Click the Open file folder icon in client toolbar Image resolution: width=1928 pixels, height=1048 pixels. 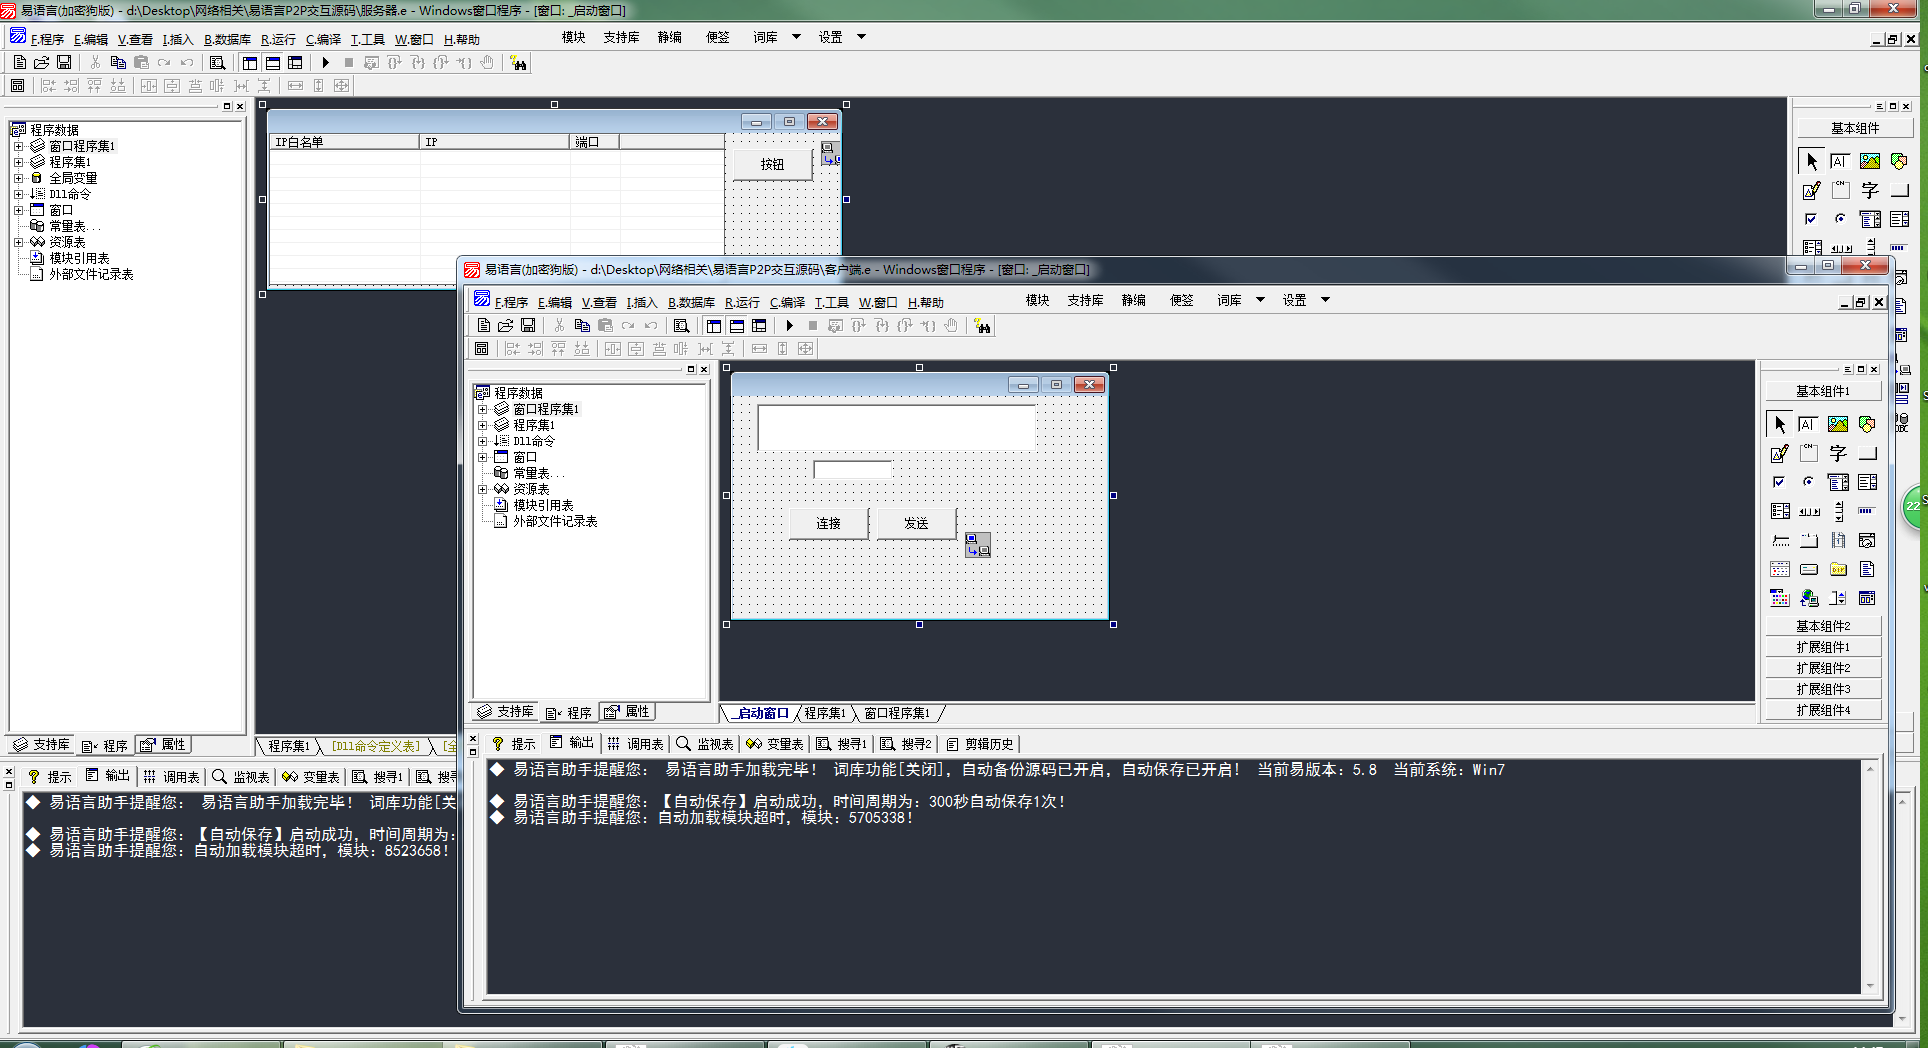coord(506,326)
